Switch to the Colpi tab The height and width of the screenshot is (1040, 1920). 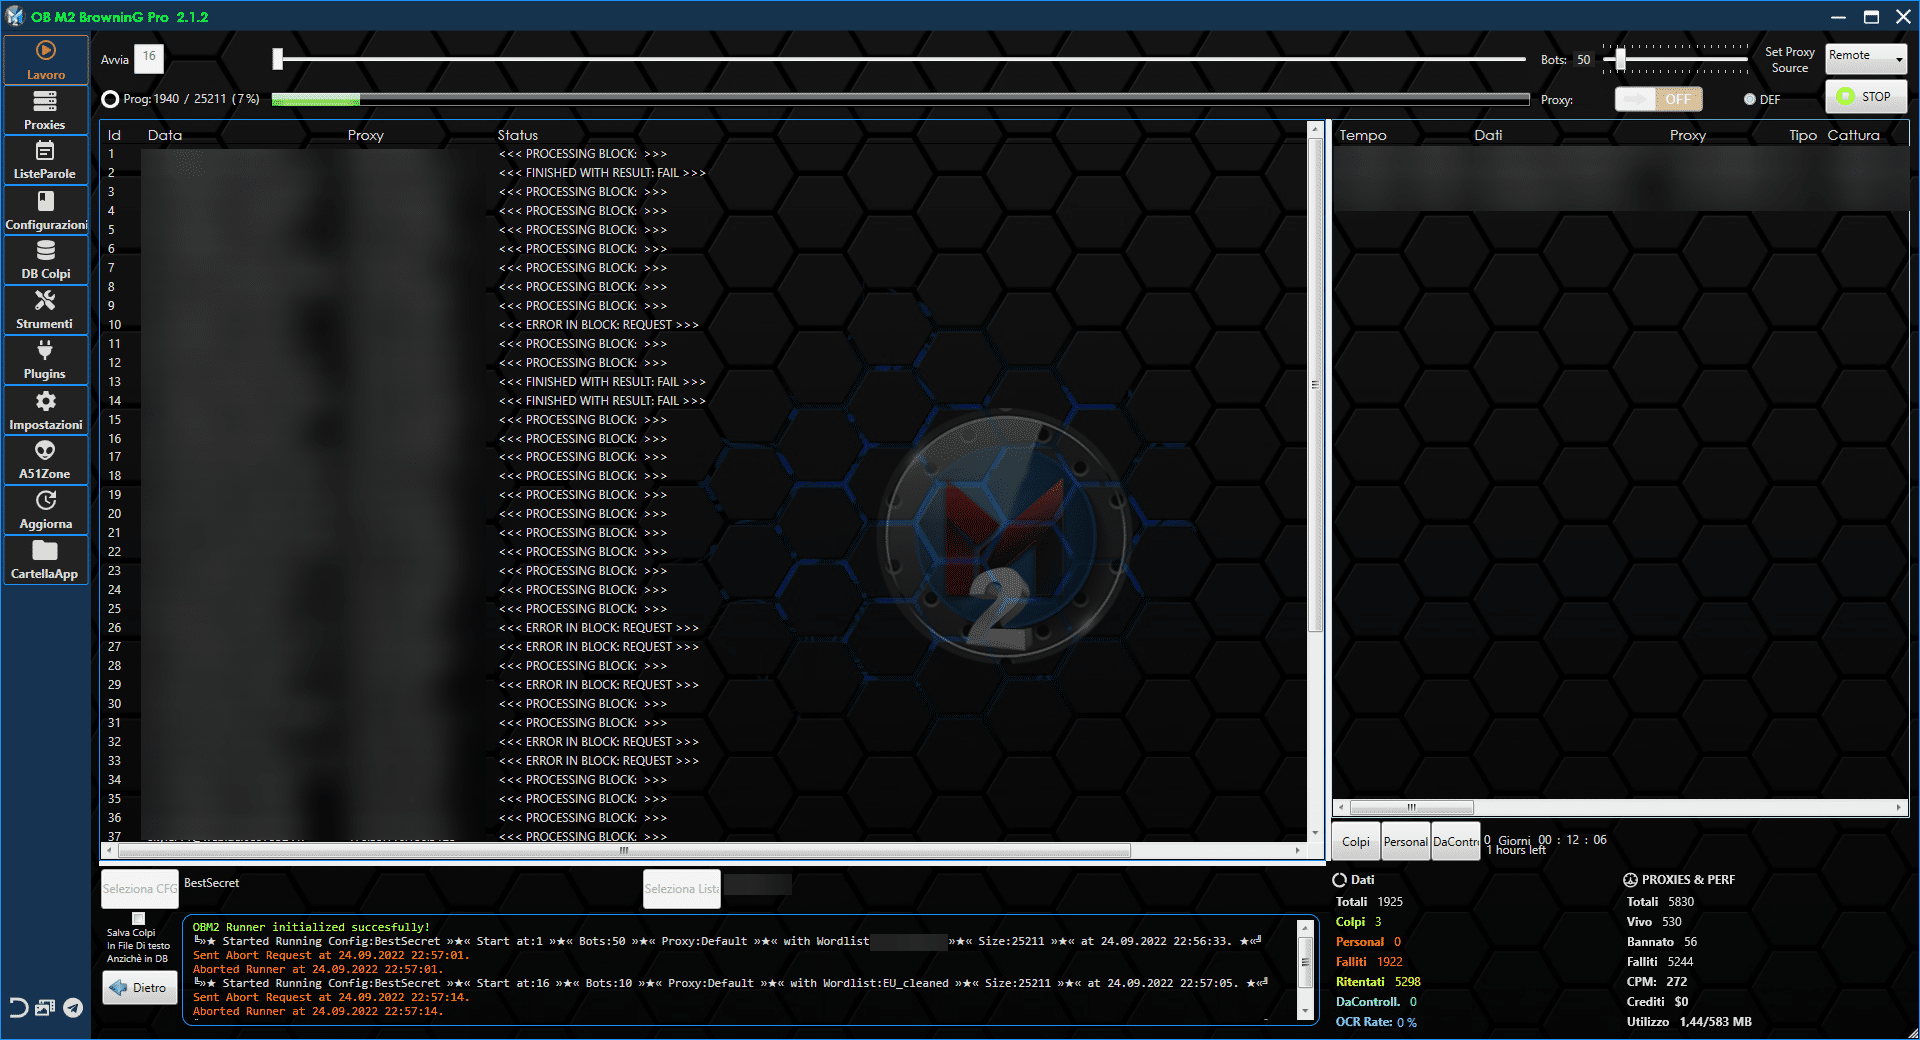pyautogui.click(x=1356, y=842)
